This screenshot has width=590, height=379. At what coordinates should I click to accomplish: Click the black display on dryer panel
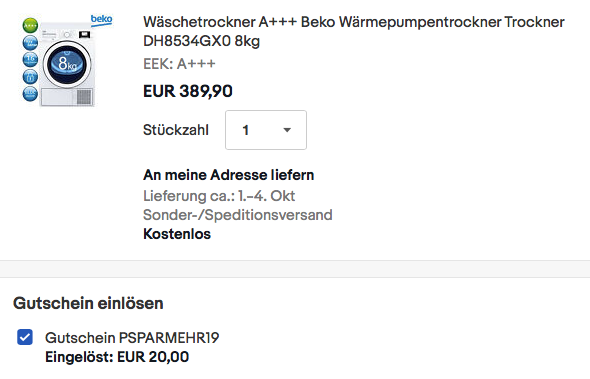(x=84, y=35)
